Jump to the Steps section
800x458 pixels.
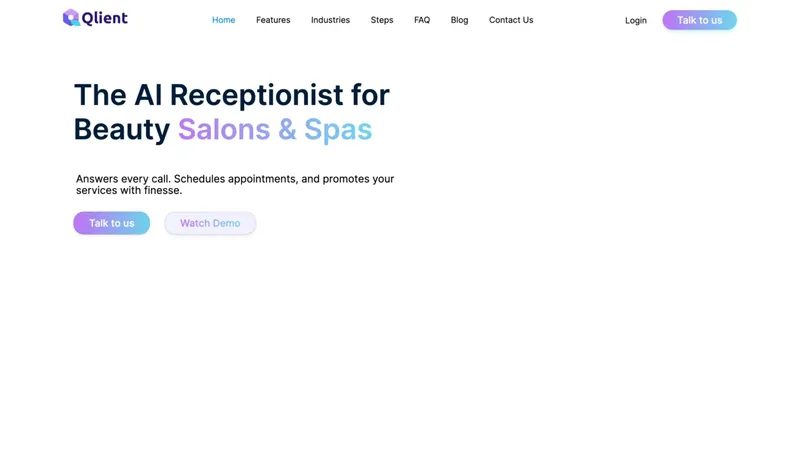[382, 20]
